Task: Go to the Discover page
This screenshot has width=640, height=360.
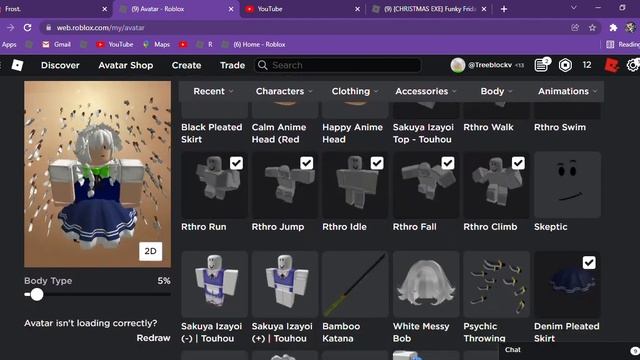Action: [60, 65]
